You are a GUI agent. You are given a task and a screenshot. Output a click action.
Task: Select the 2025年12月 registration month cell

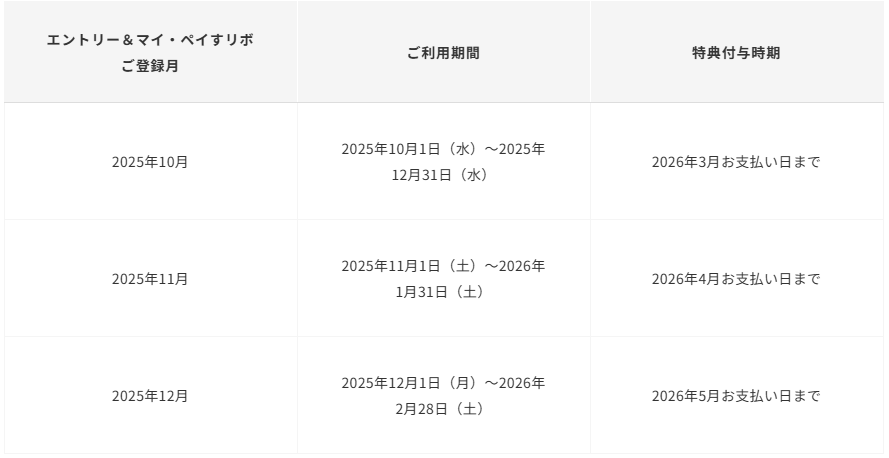(x=150, y=396)
